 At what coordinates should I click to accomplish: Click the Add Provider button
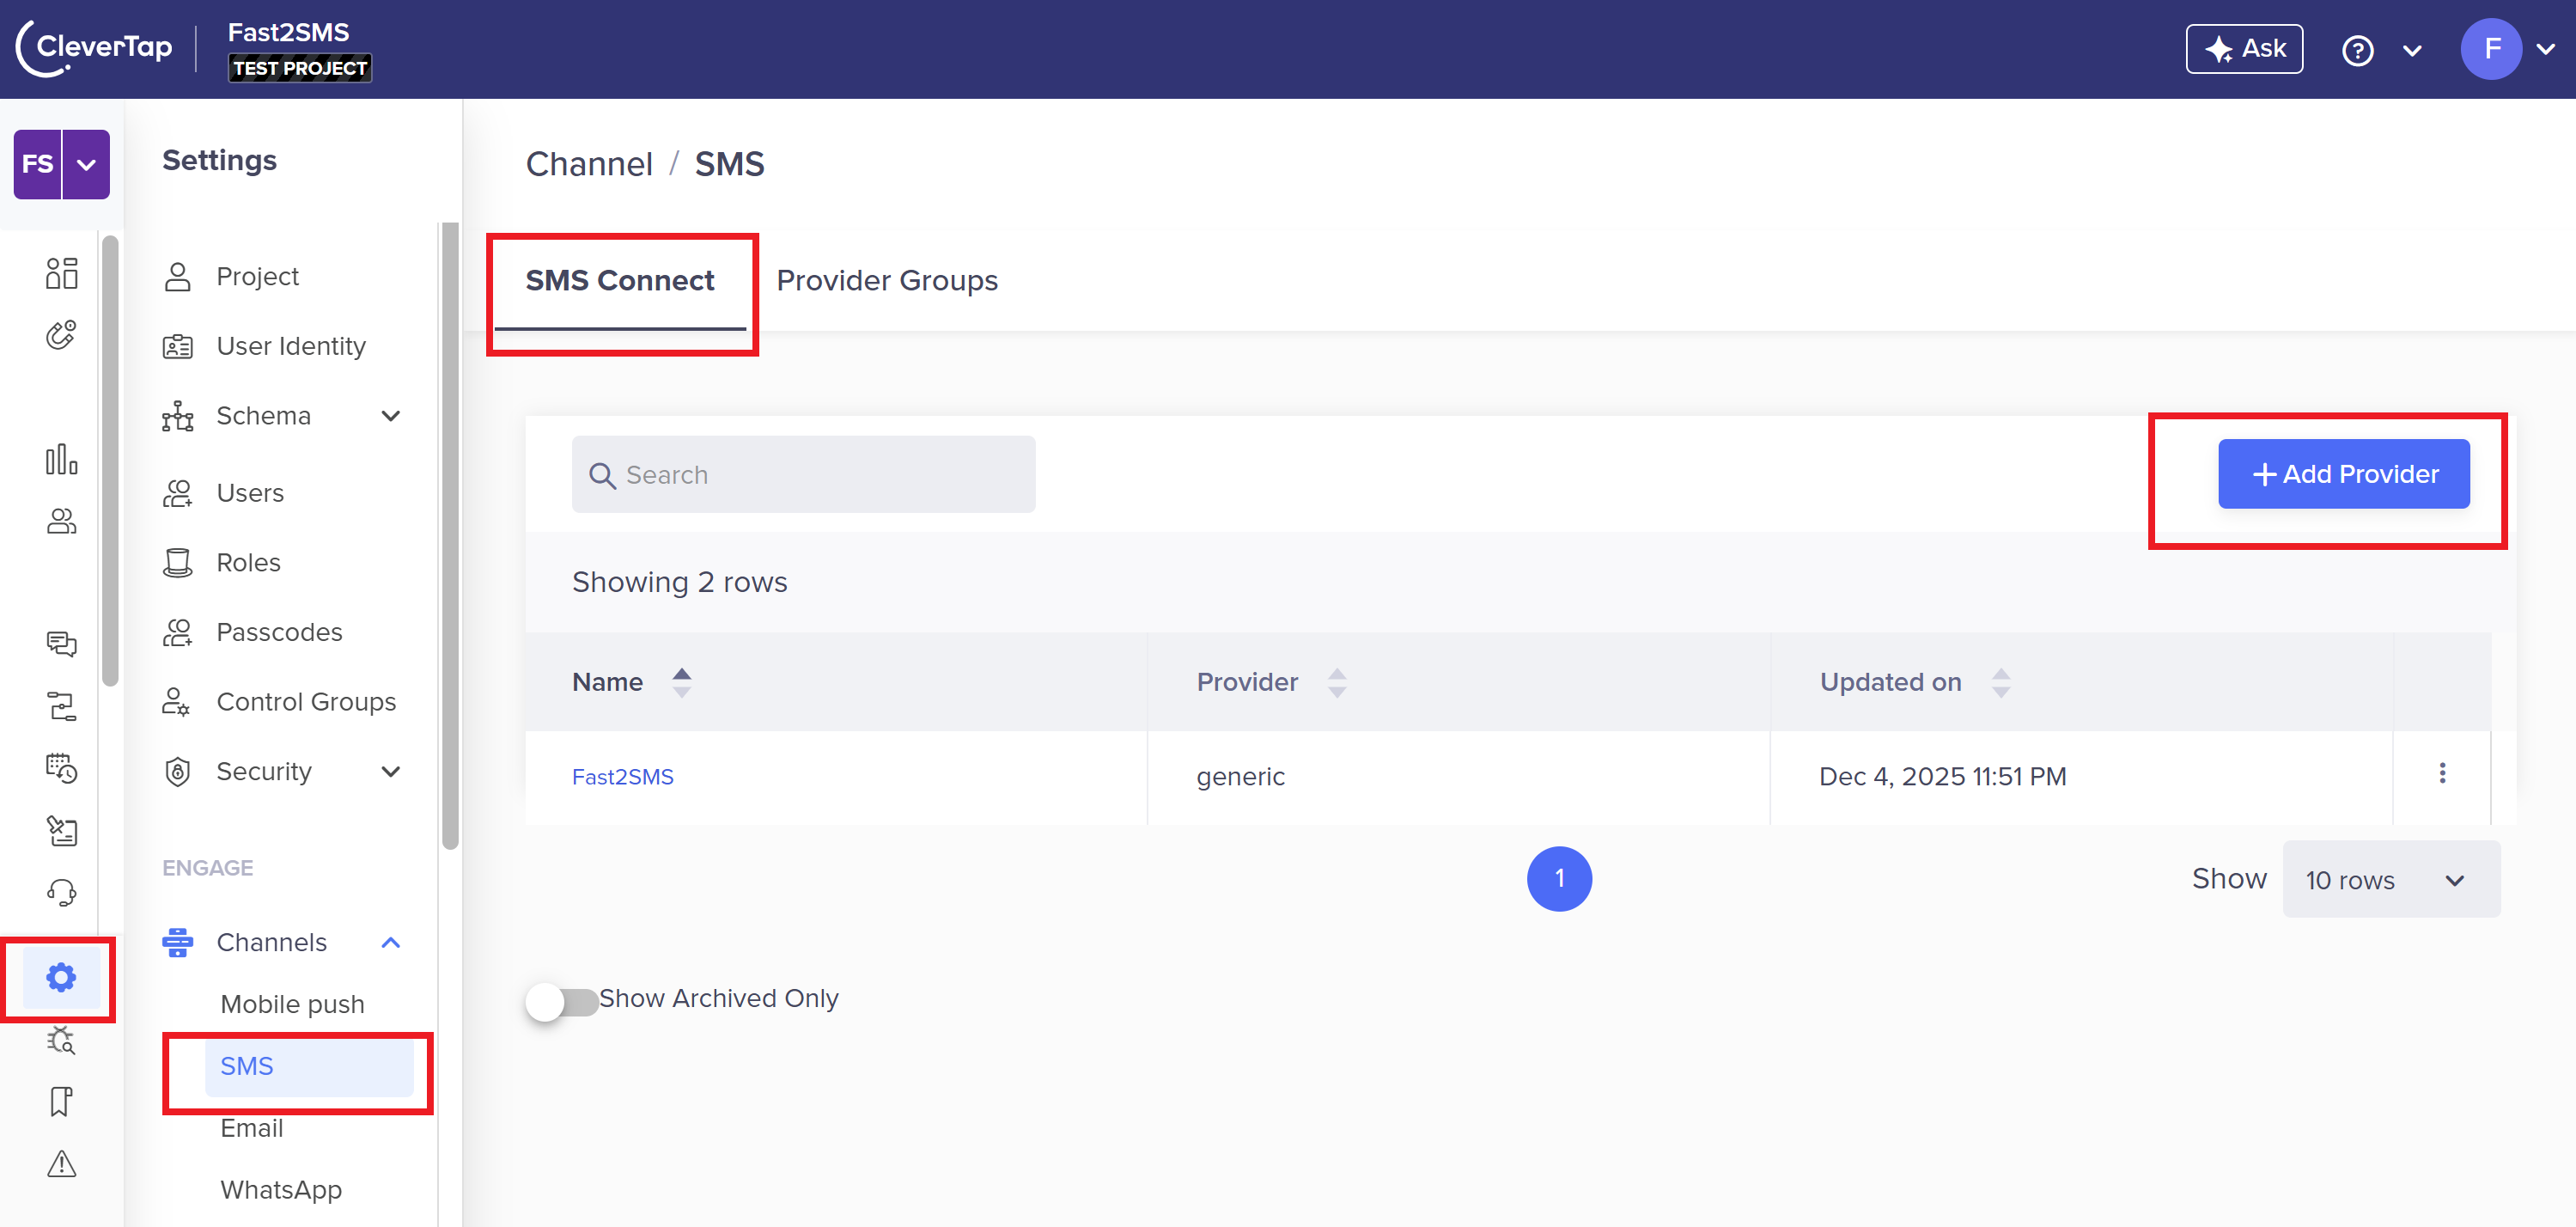[2343, 474]
